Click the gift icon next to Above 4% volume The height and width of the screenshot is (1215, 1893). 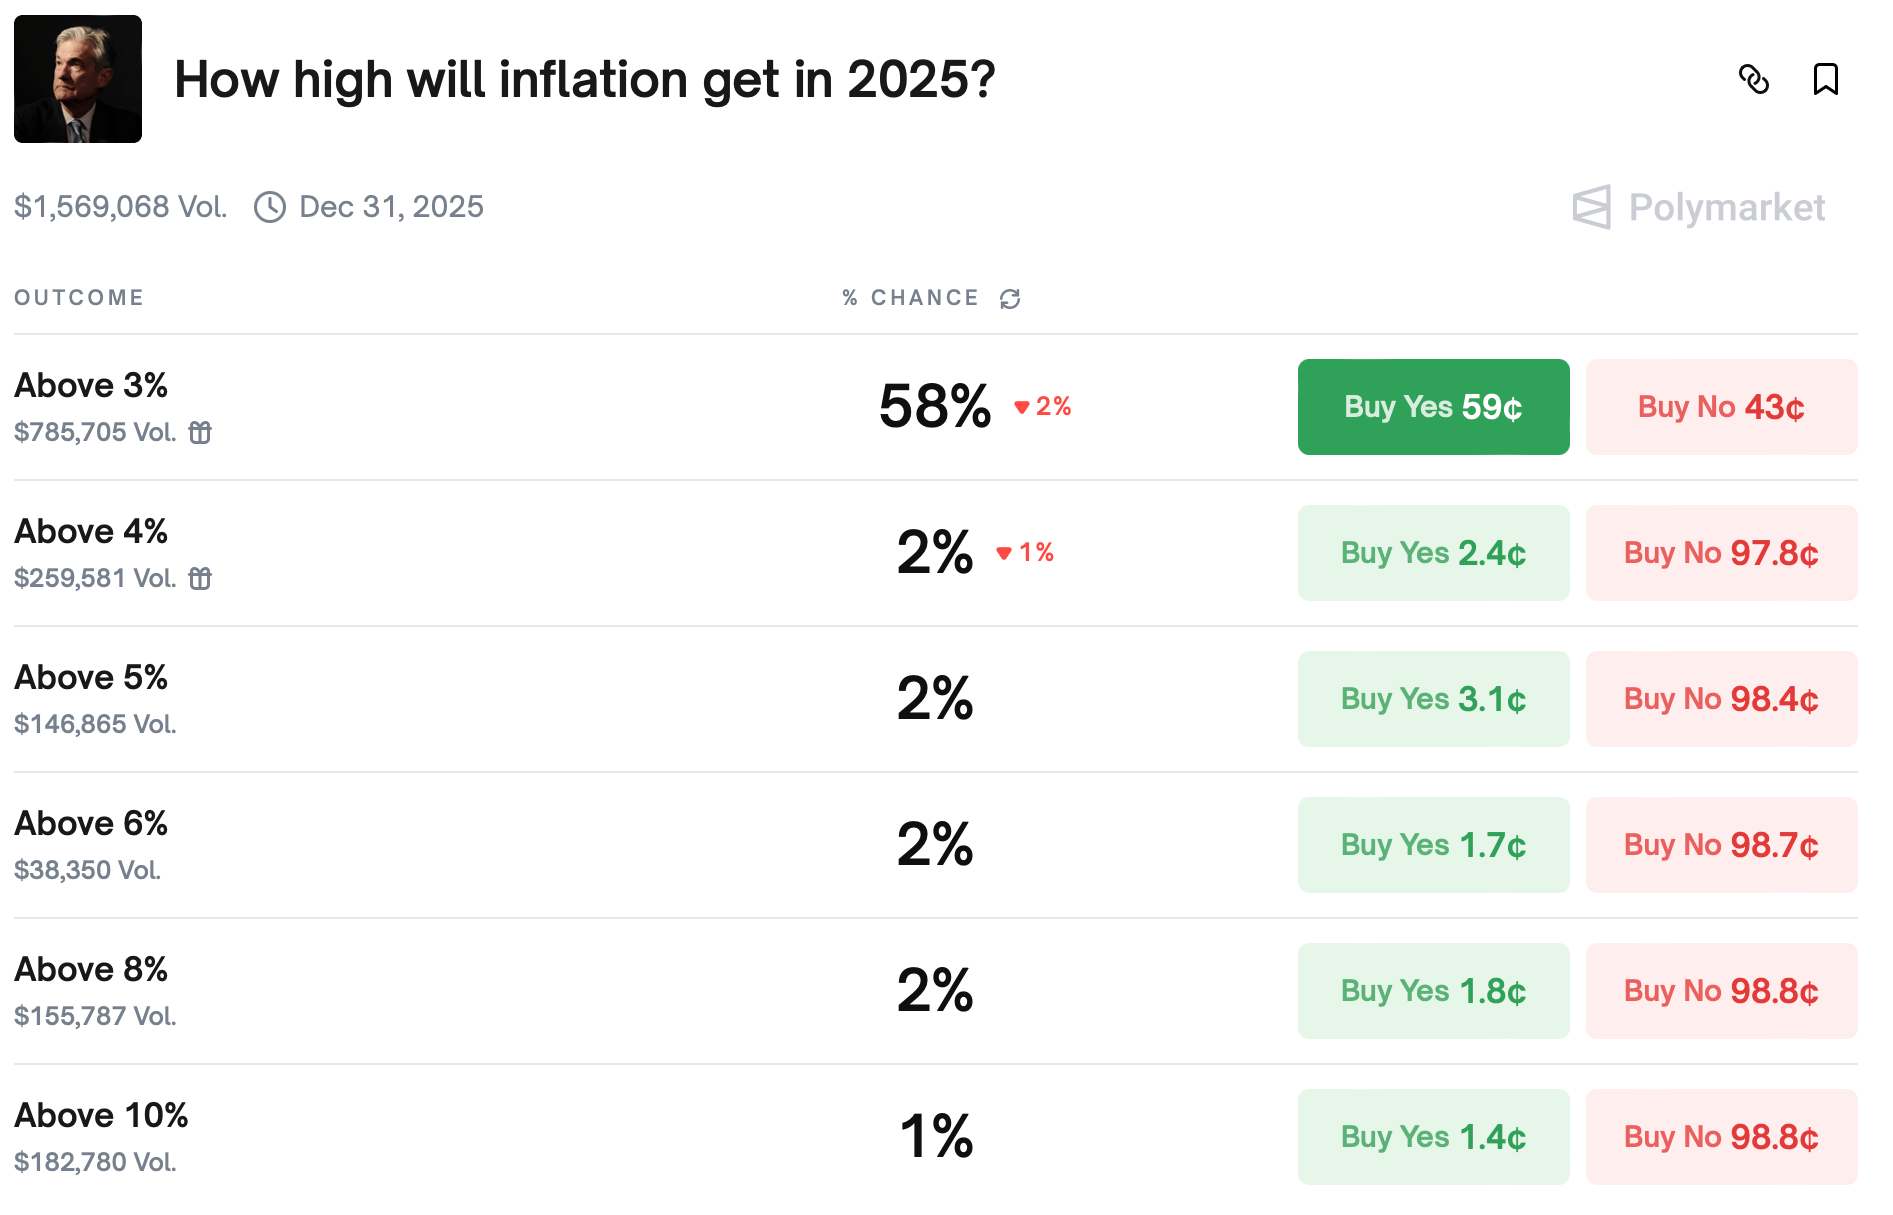pyautogui.click(x=200, y=578)
